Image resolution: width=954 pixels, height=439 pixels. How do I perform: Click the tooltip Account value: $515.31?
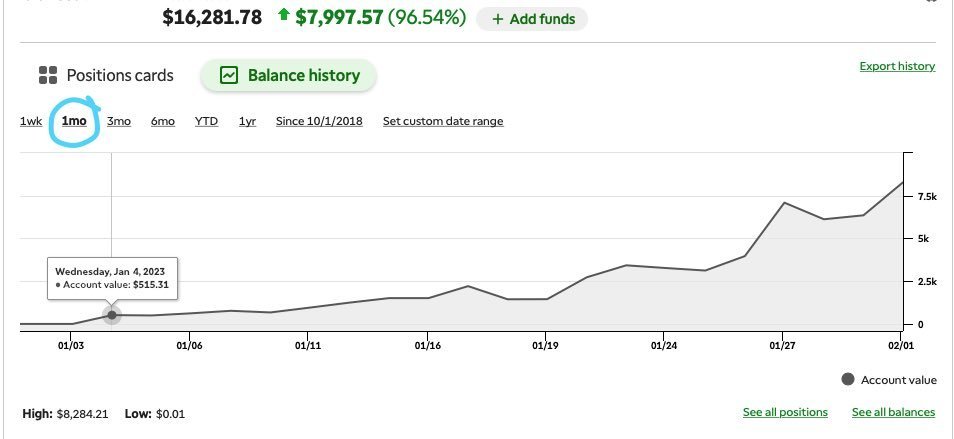(x=112, y=285)
